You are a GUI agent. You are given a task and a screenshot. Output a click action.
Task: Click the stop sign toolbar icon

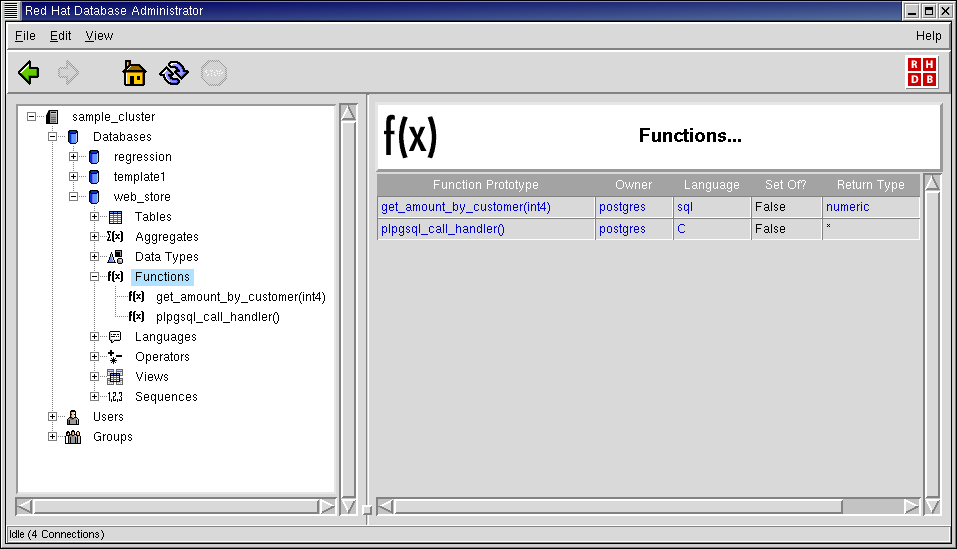(x=214, y=73)
